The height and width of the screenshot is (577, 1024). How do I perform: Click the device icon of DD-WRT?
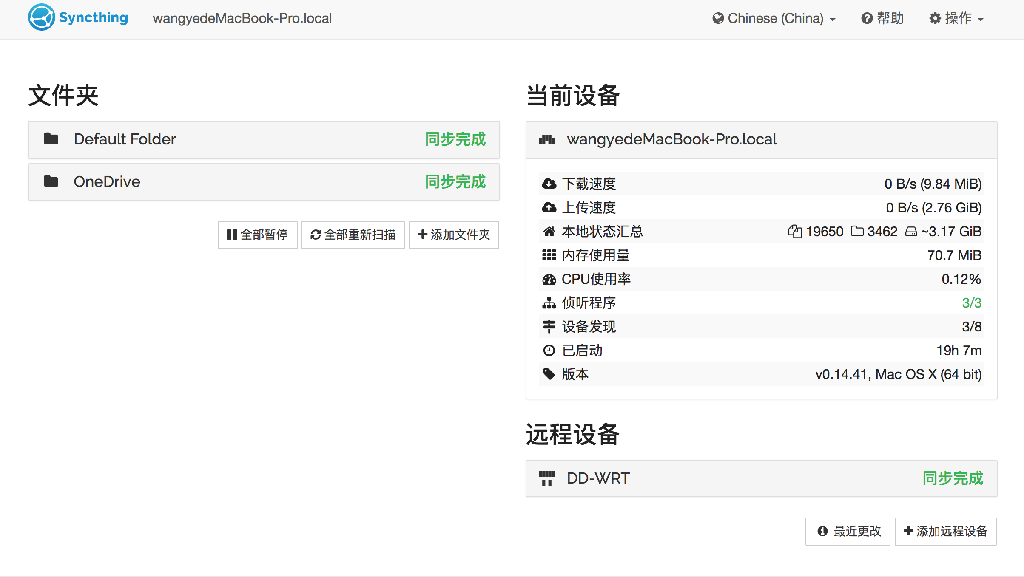point(547,478)
